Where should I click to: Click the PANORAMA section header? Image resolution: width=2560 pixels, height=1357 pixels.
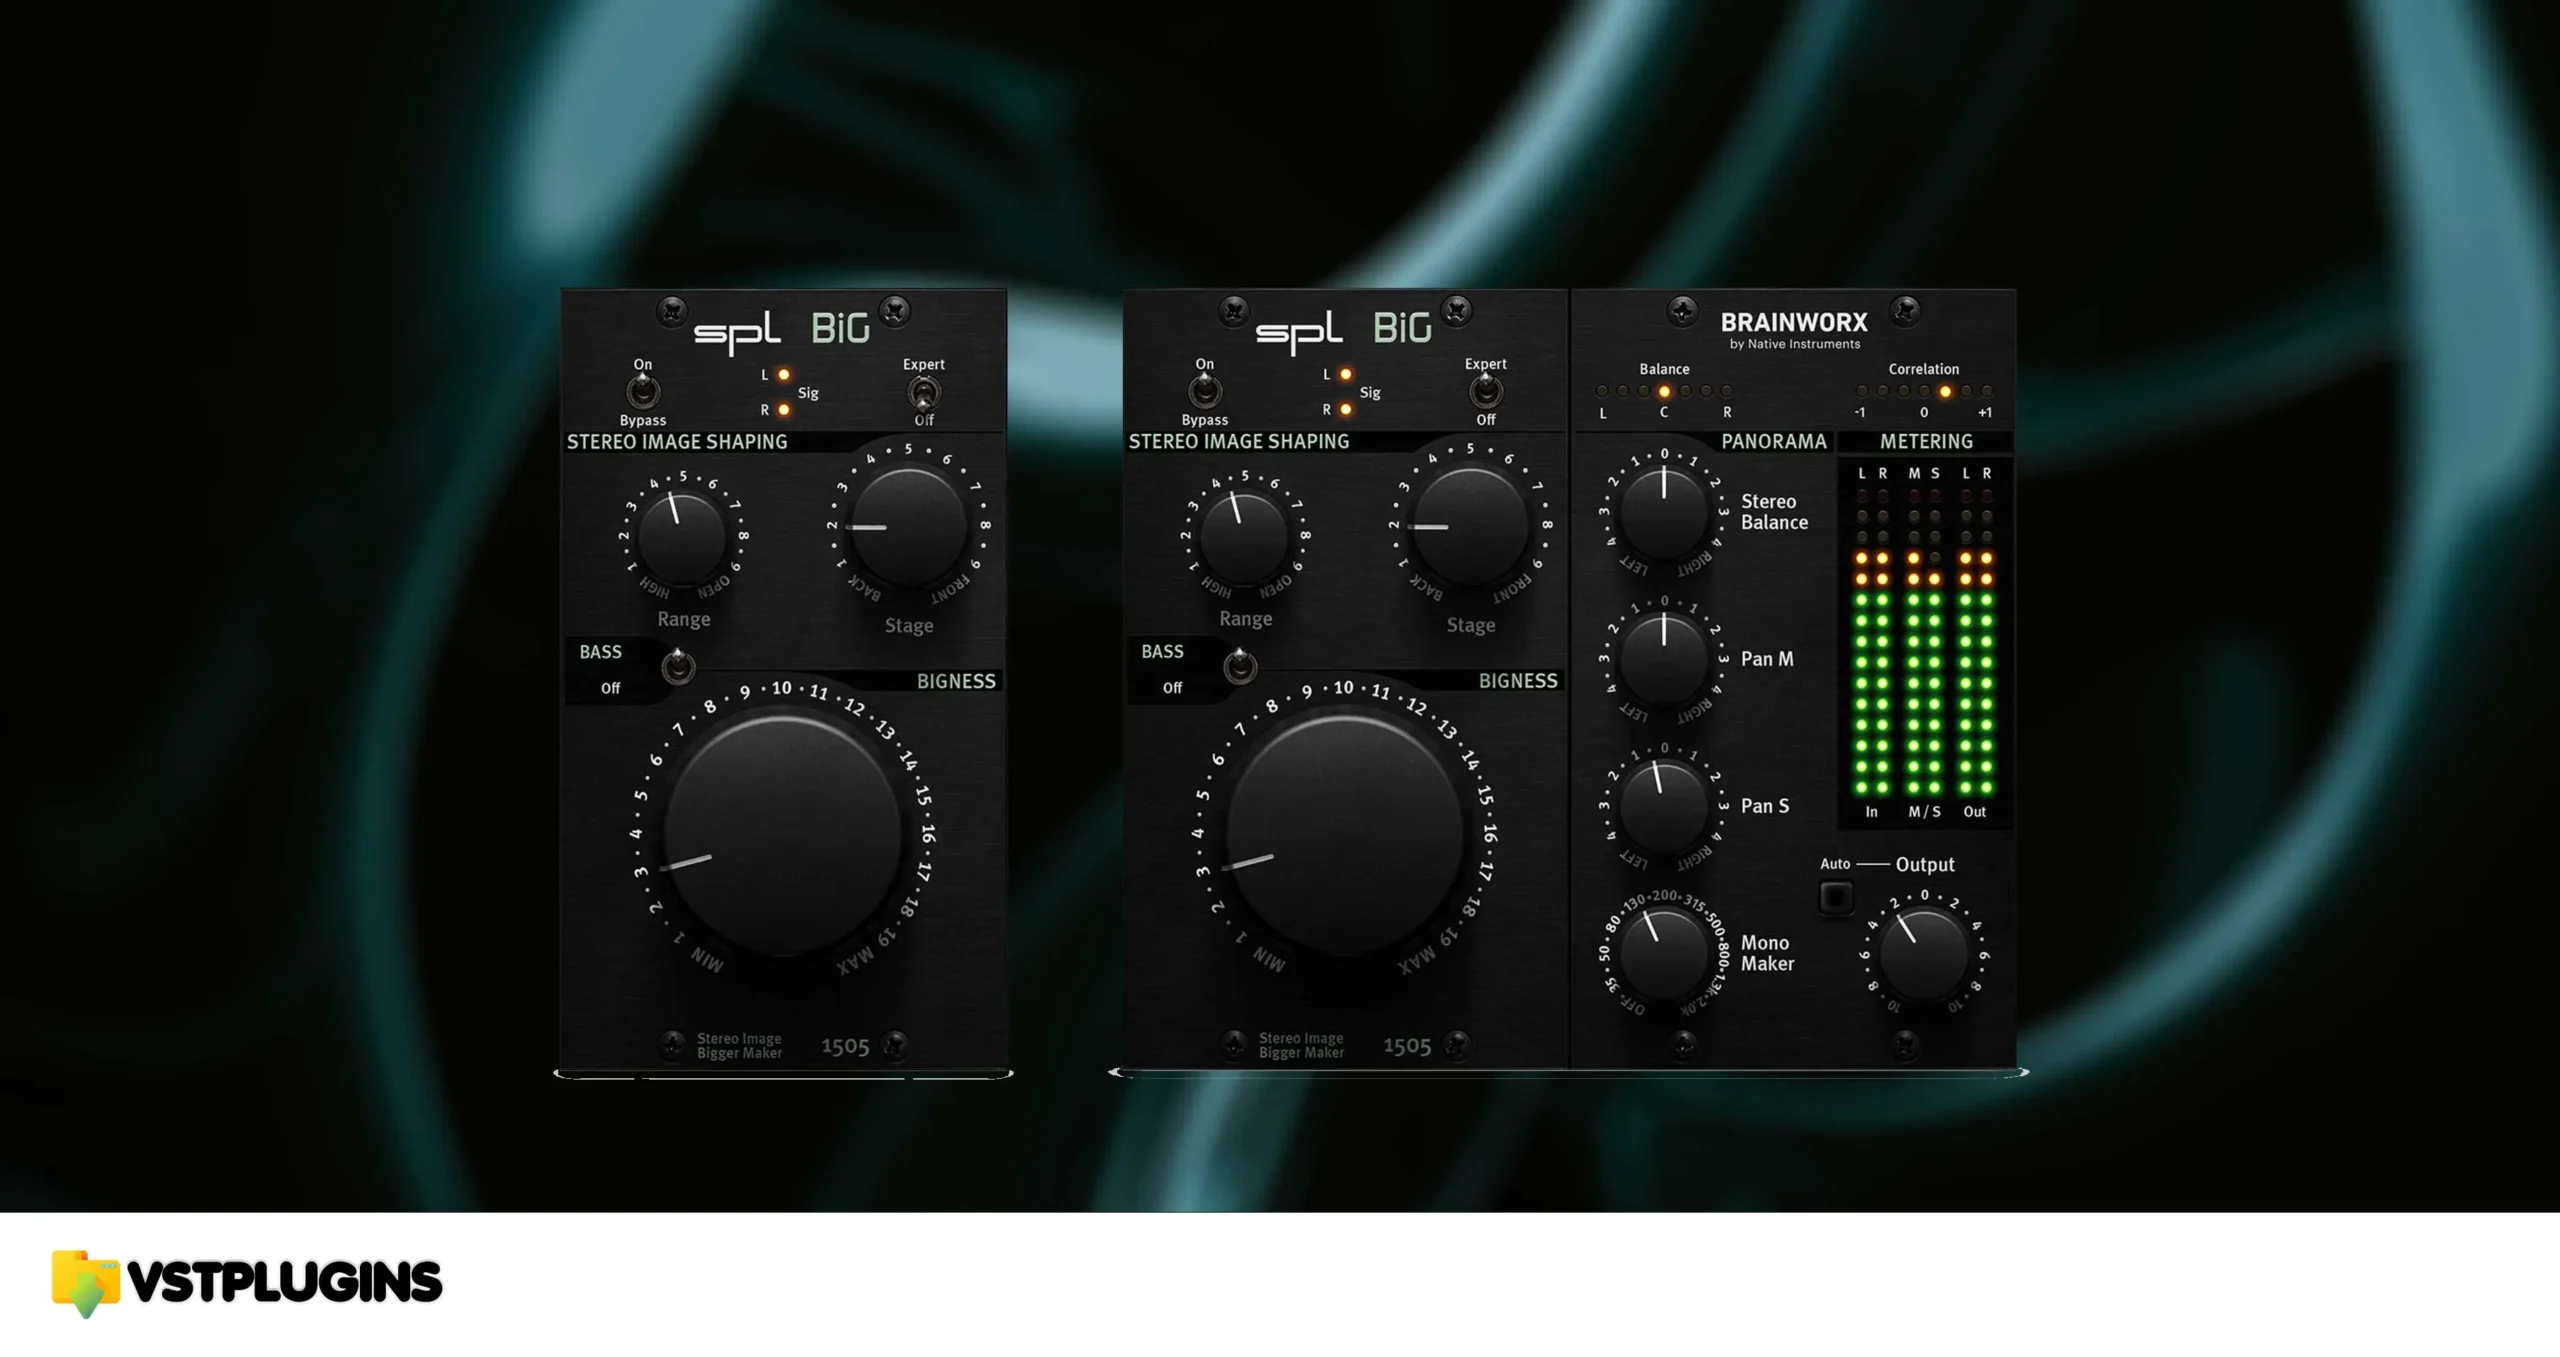1774,441
